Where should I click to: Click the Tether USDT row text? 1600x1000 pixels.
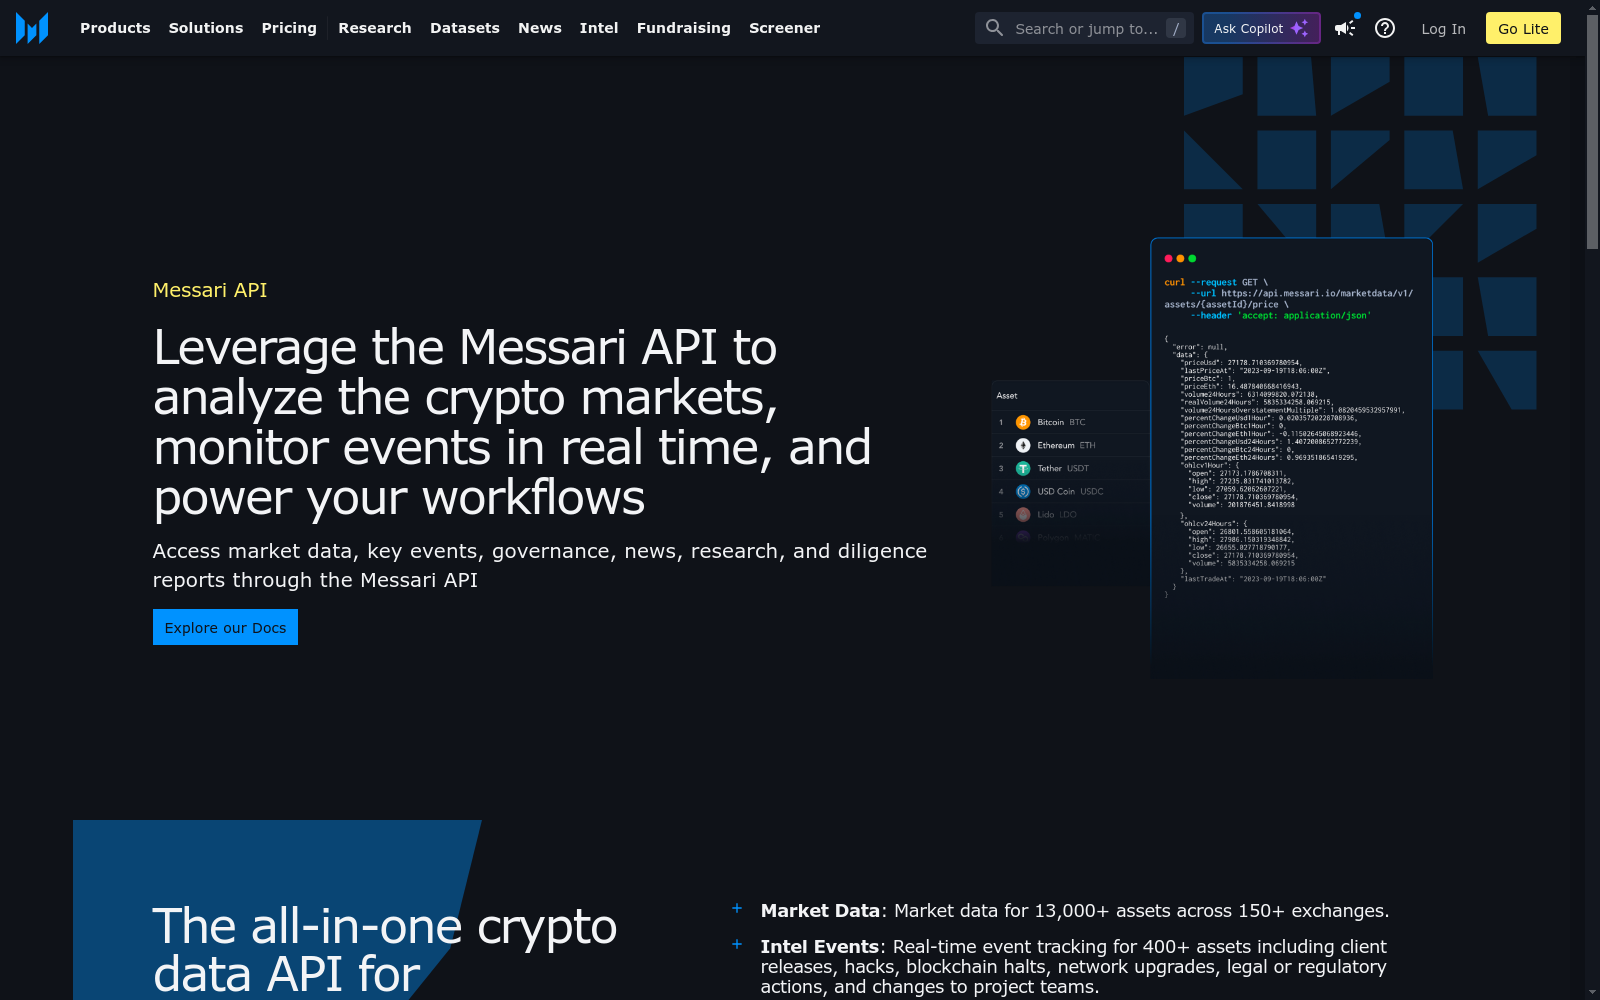pos(1063,468)
